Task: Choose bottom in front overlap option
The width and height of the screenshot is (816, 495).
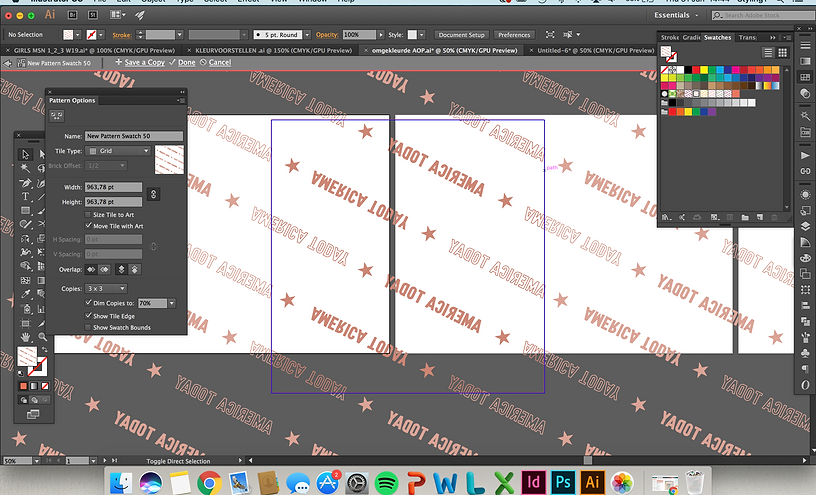Action: click(x=134, y=269)
